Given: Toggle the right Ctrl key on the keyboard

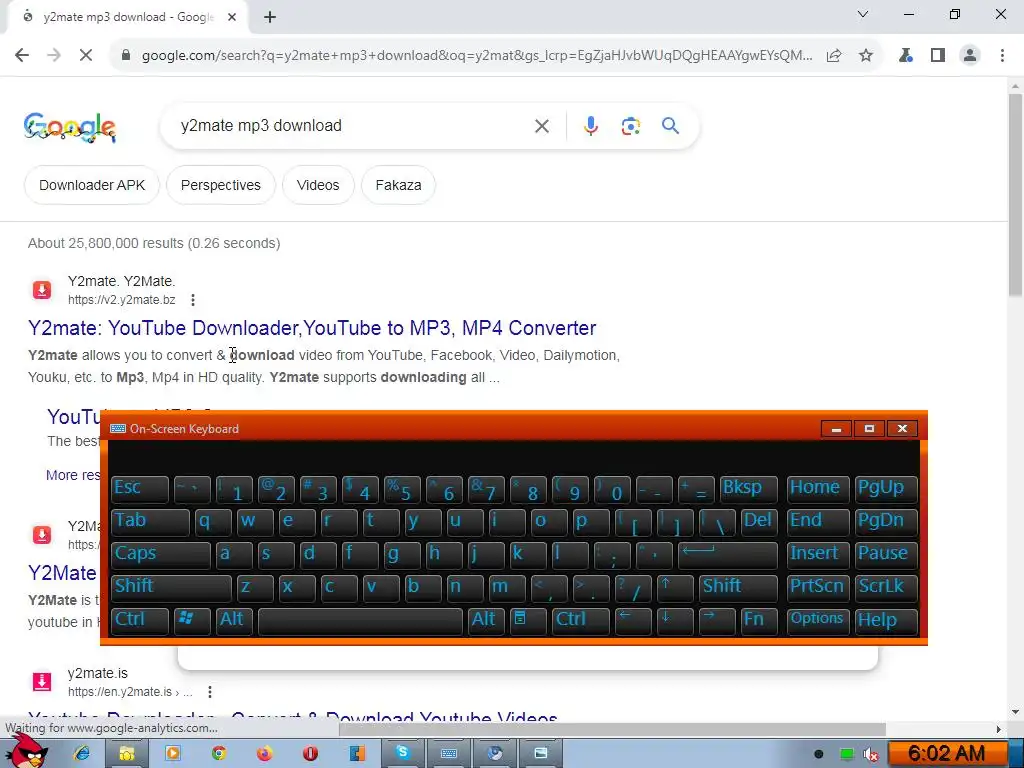Looking at the screenshot, I should (581, 620).
